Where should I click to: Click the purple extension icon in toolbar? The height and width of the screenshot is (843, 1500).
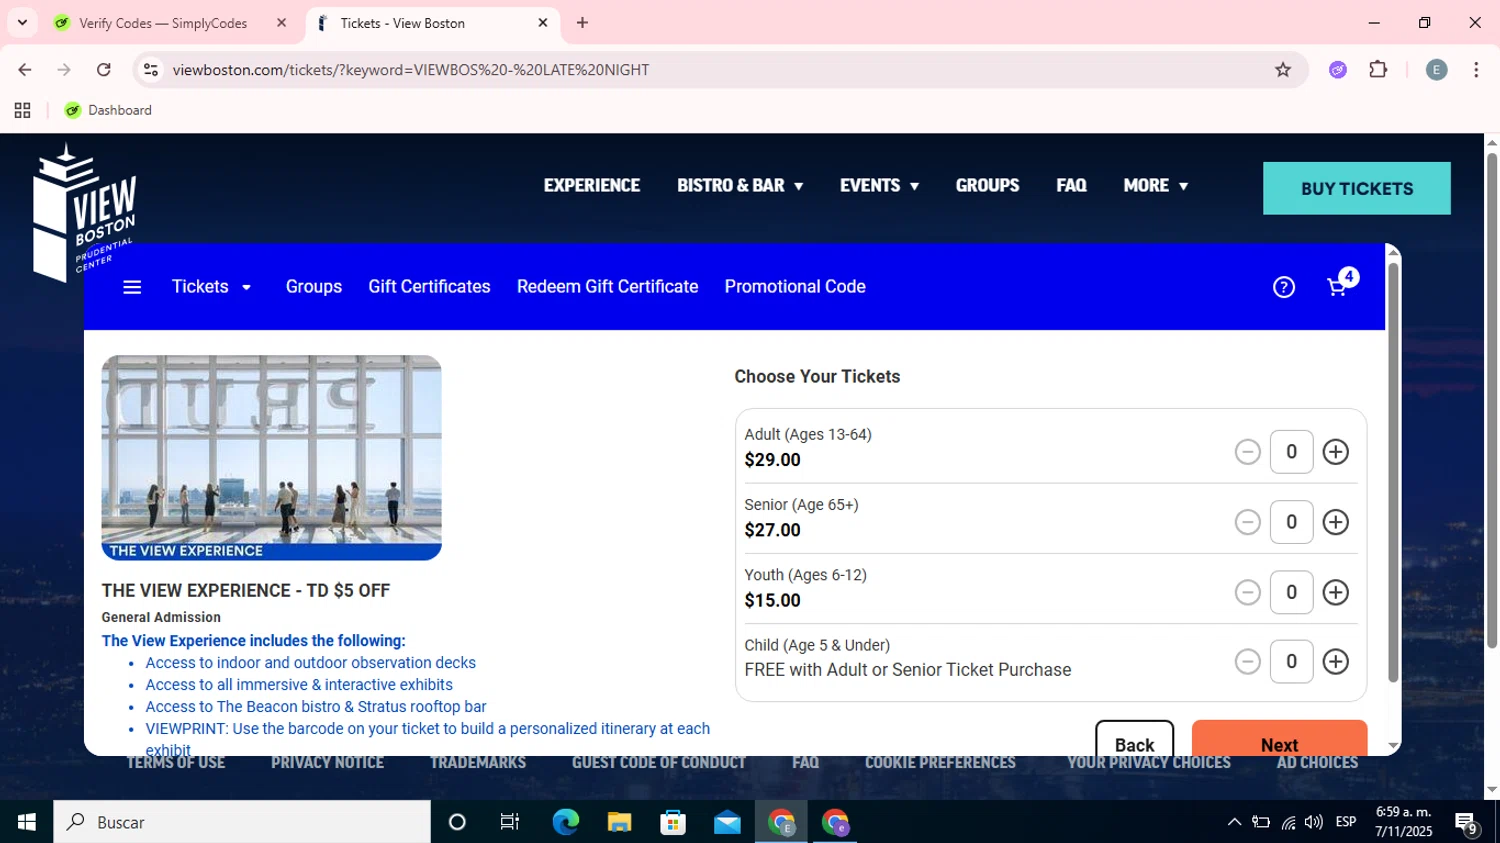point(1338,69)
